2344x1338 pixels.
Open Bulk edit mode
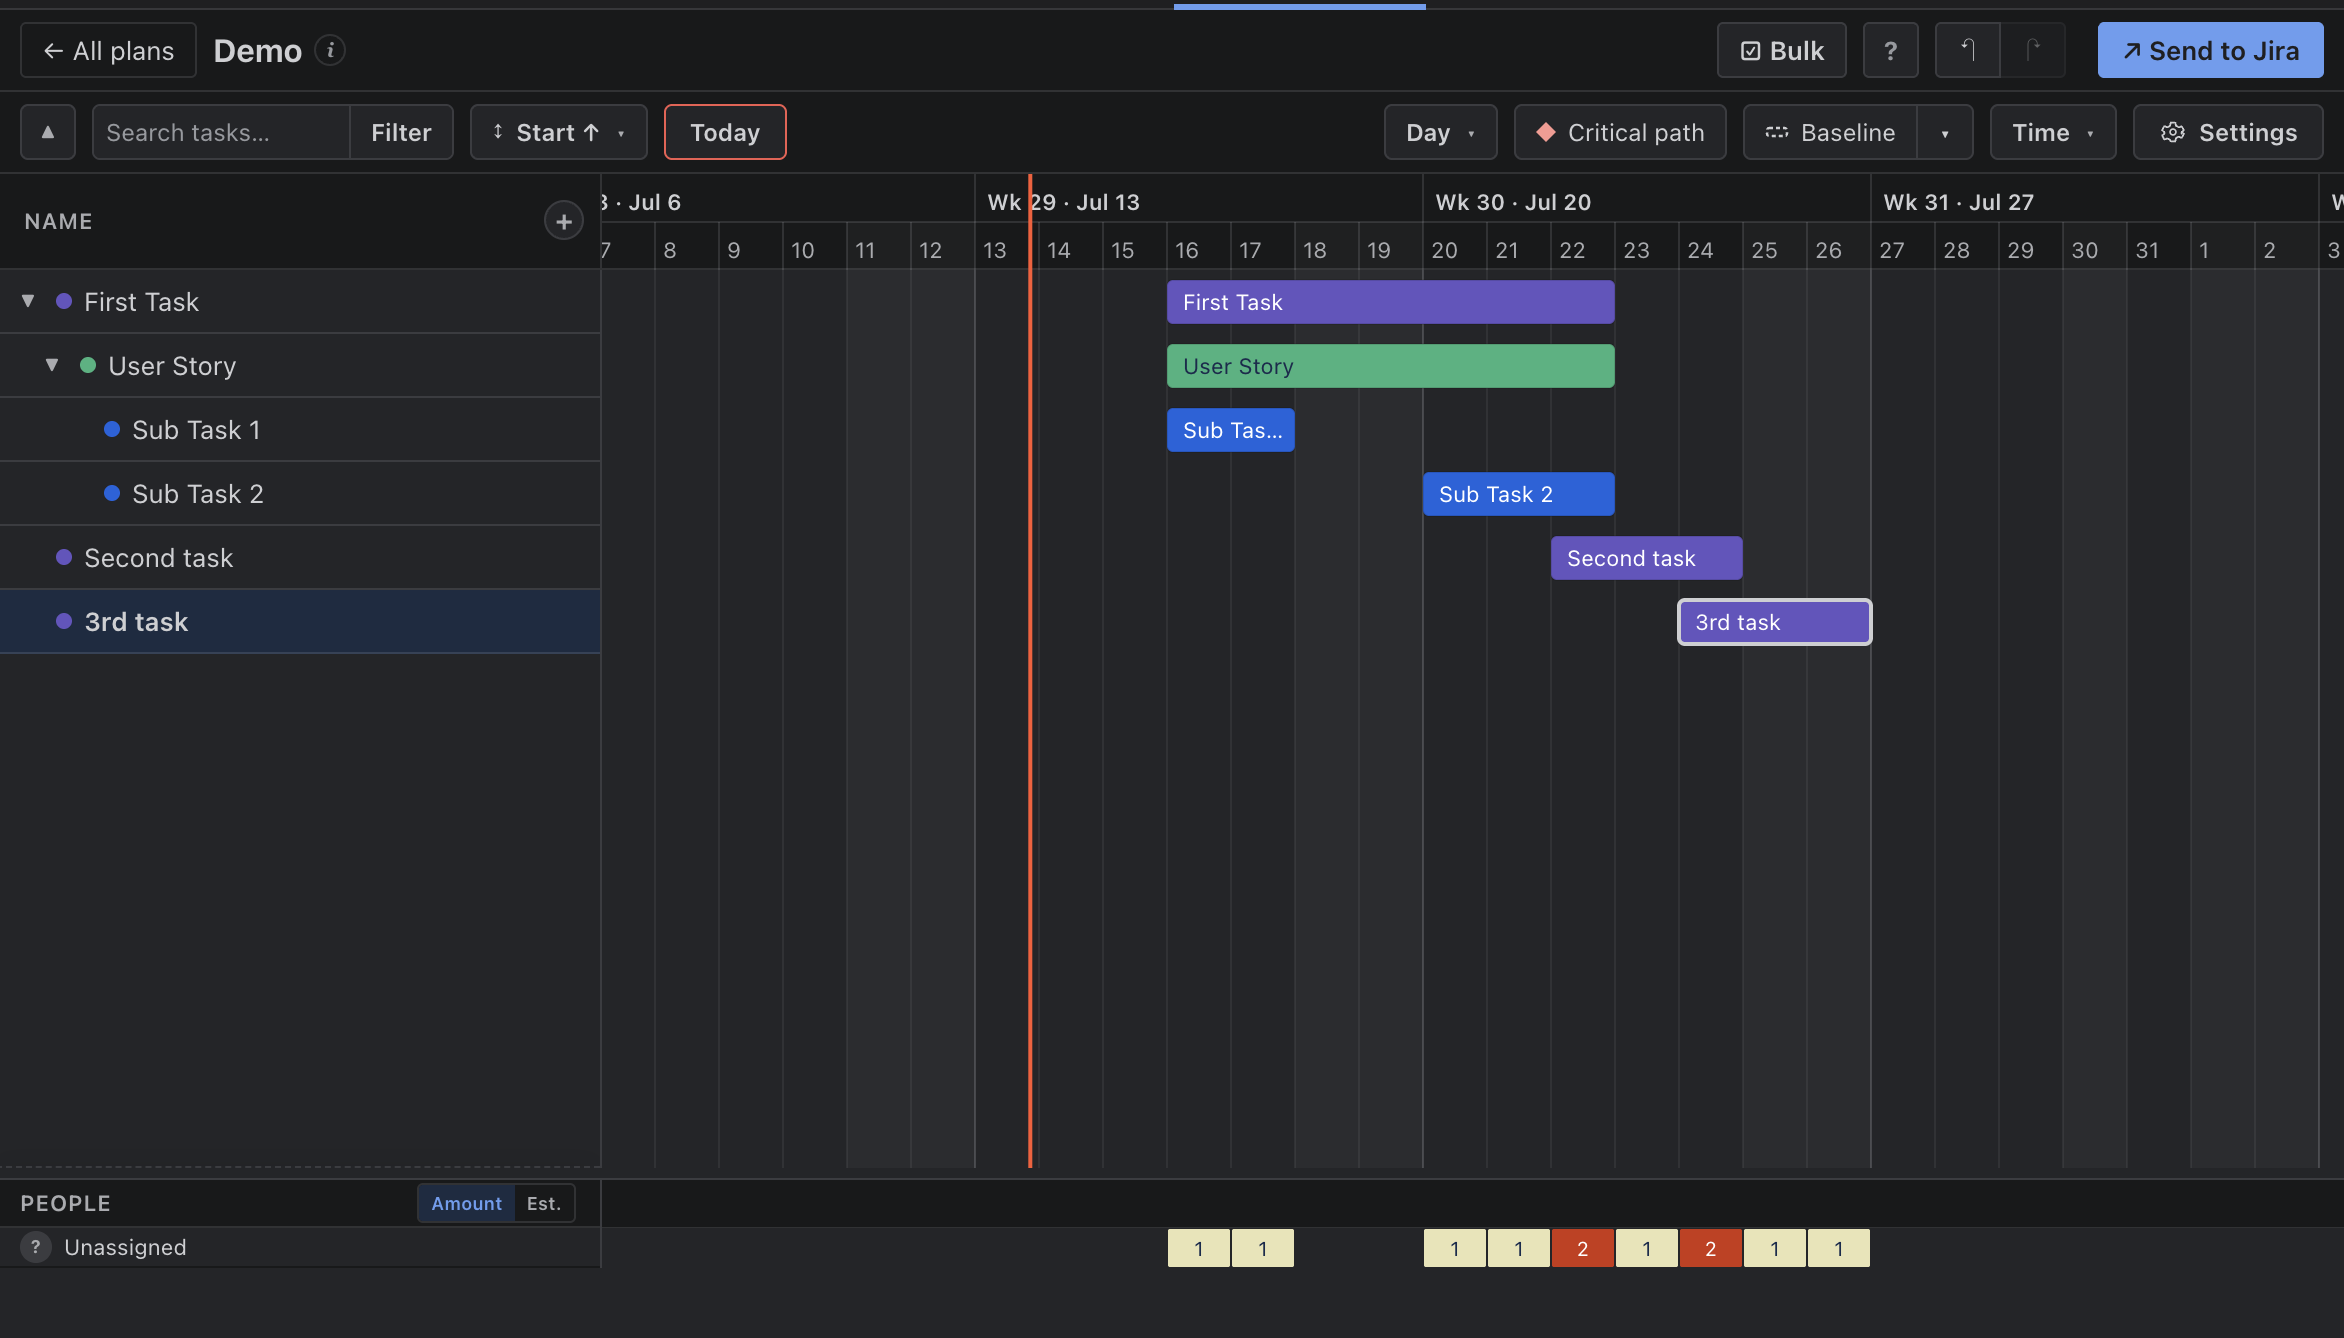[x=1781, y=51]
